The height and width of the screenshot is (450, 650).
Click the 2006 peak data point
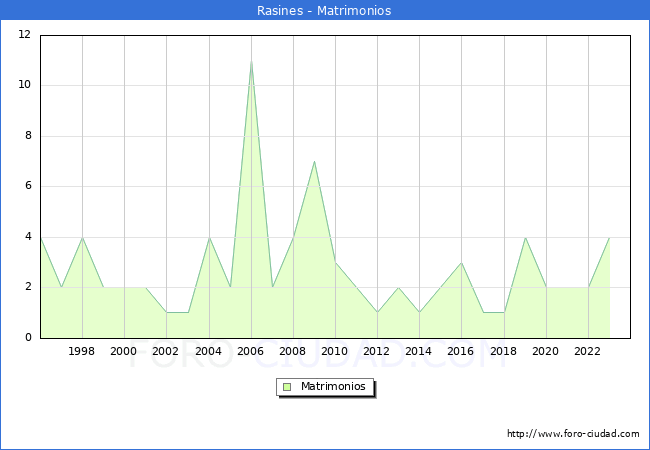pyautogui.click(x=251, y=61)
